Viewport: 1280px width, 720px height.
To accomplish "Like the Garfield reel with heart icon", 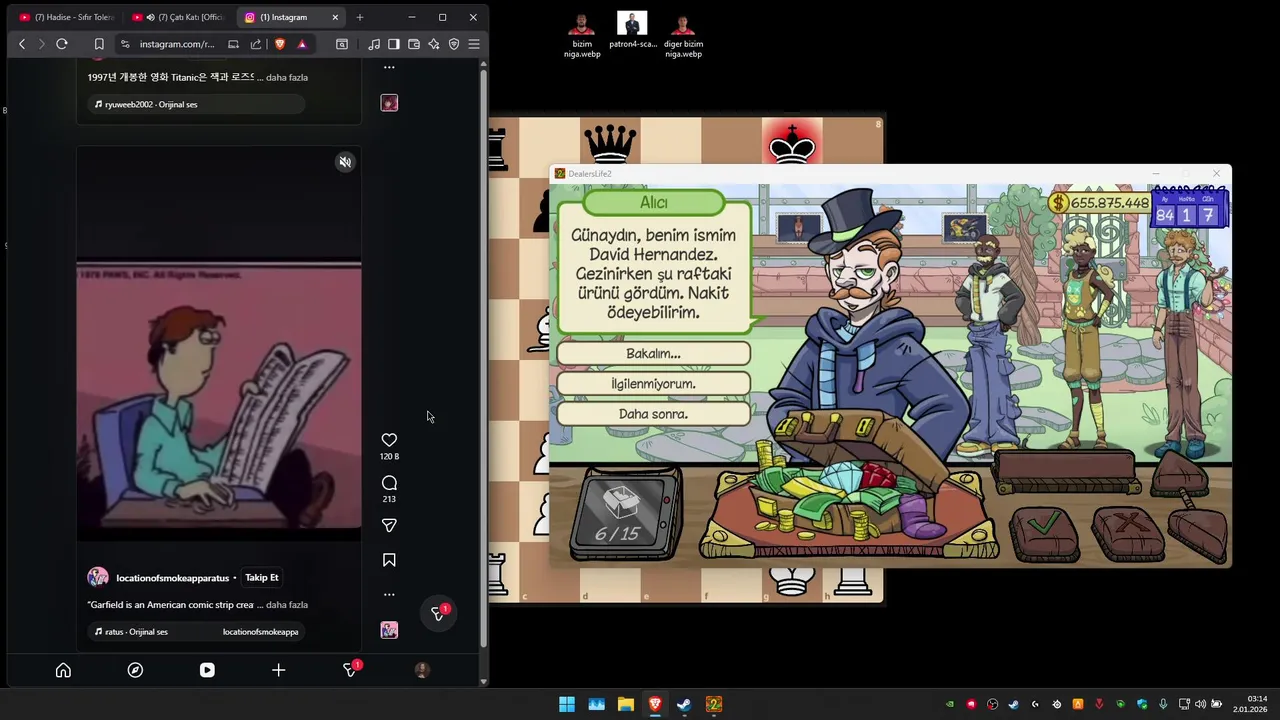I will [x=389, y=440].
